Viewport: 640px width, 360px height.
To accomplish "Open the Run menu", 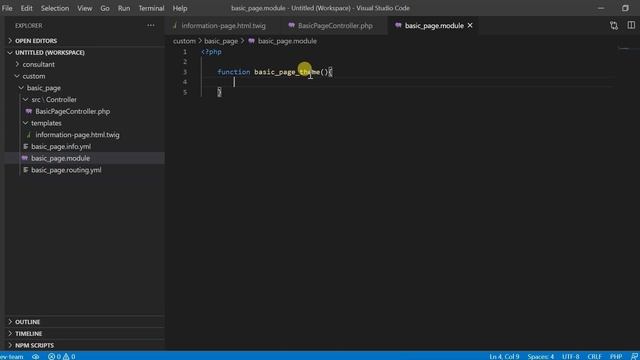I will pos(124,8).
